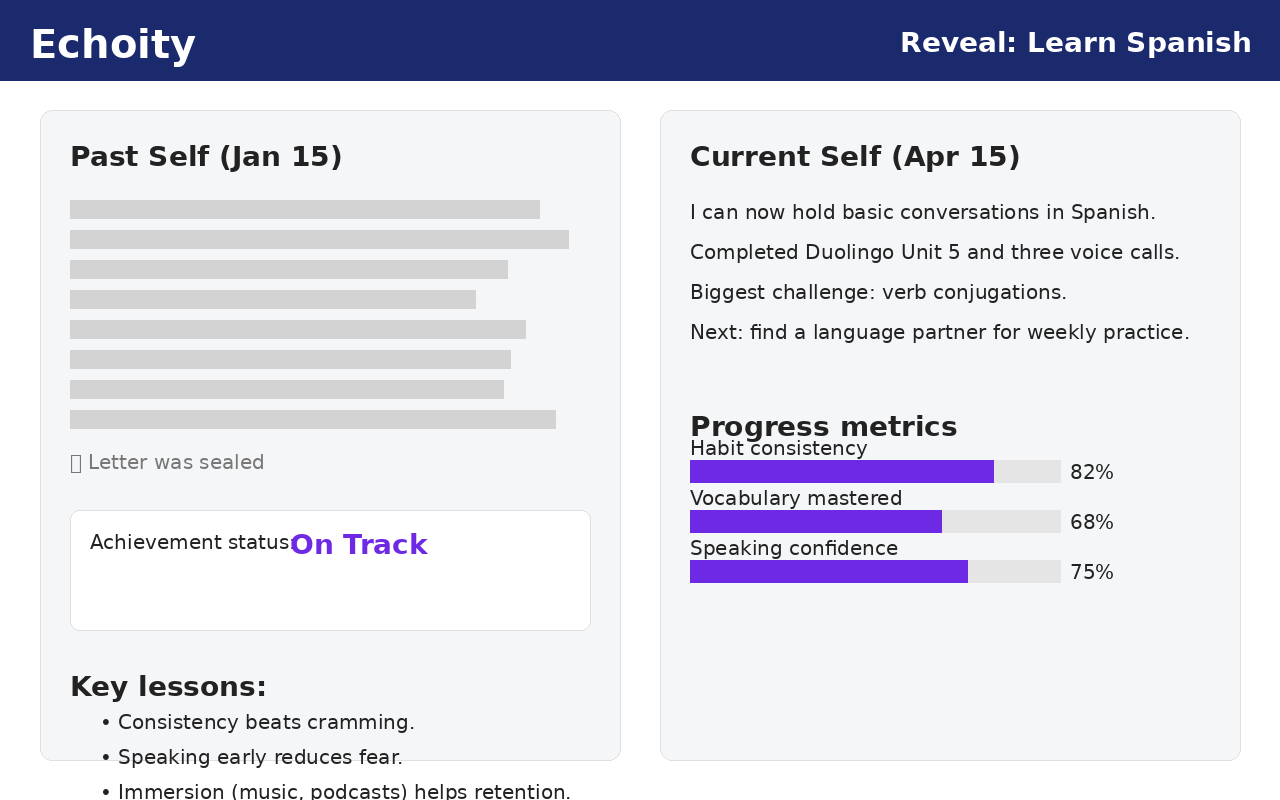Screen dimensions: 1280x800
Task: Select the Biggest challenge: verb conjugations line
Action: coord(878,293)
